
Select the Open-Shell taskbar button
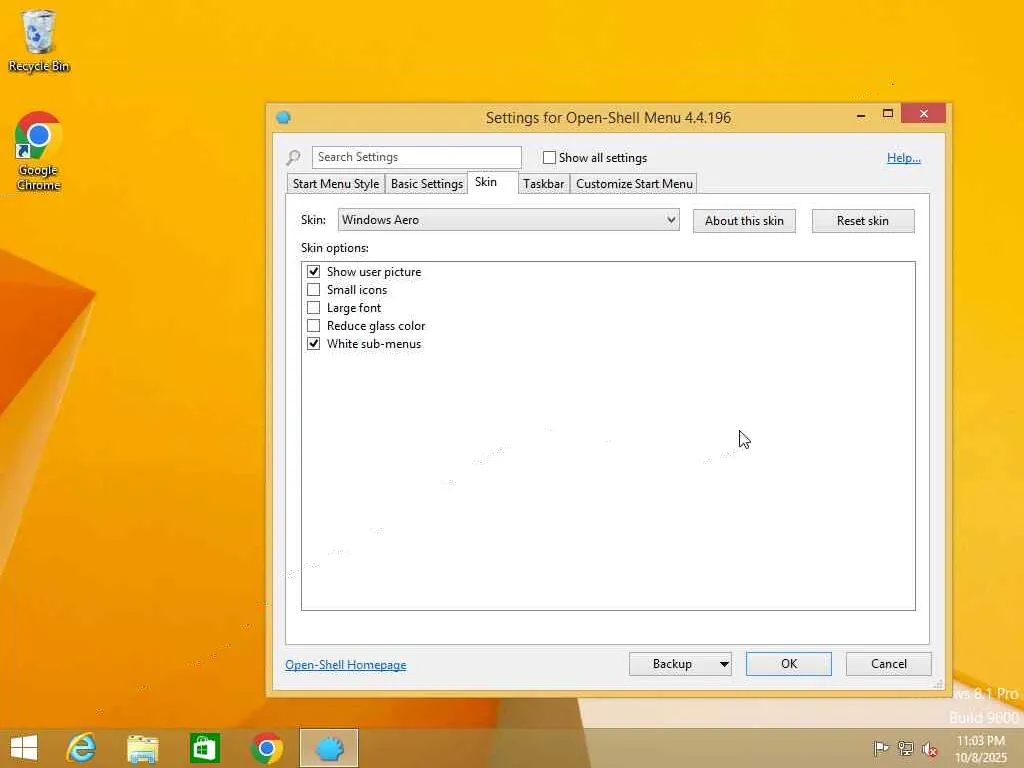[329, 748]
